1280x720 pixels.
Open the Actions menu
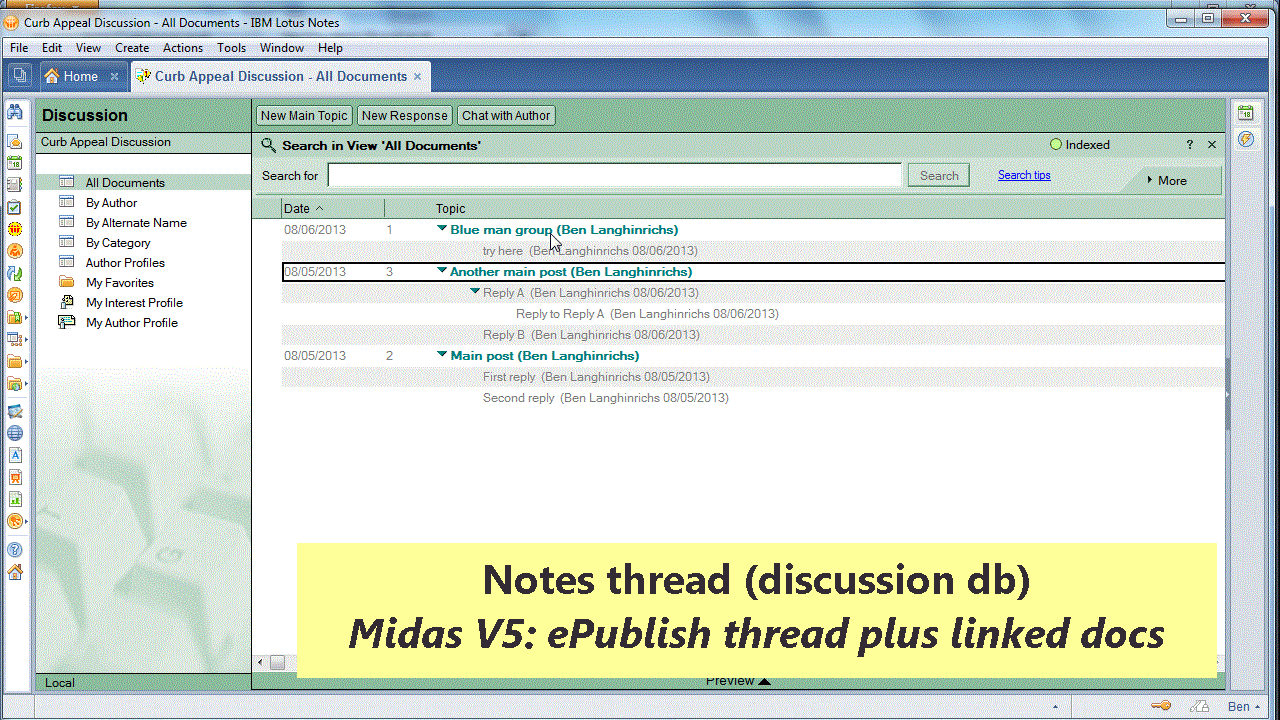[182, 48]
